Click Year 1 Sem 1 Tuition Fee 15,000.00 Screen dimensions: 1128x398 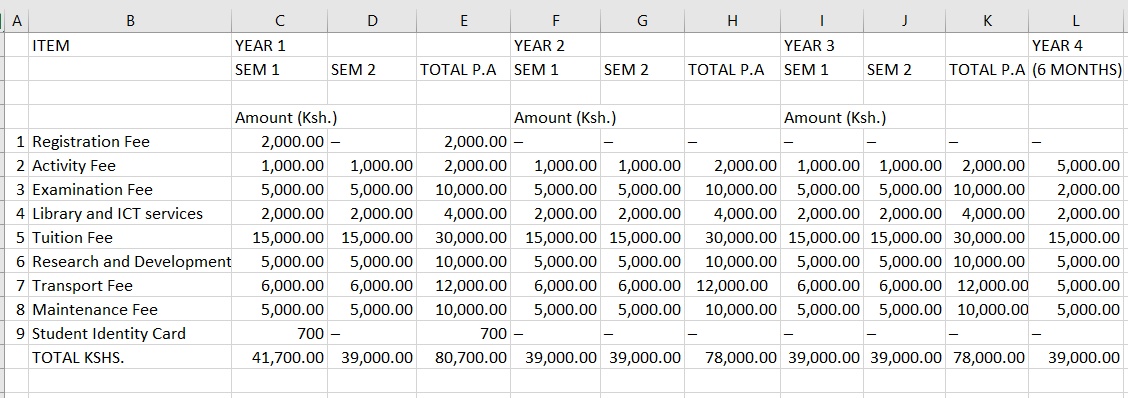pyautogui.click(x=279, y=238)
